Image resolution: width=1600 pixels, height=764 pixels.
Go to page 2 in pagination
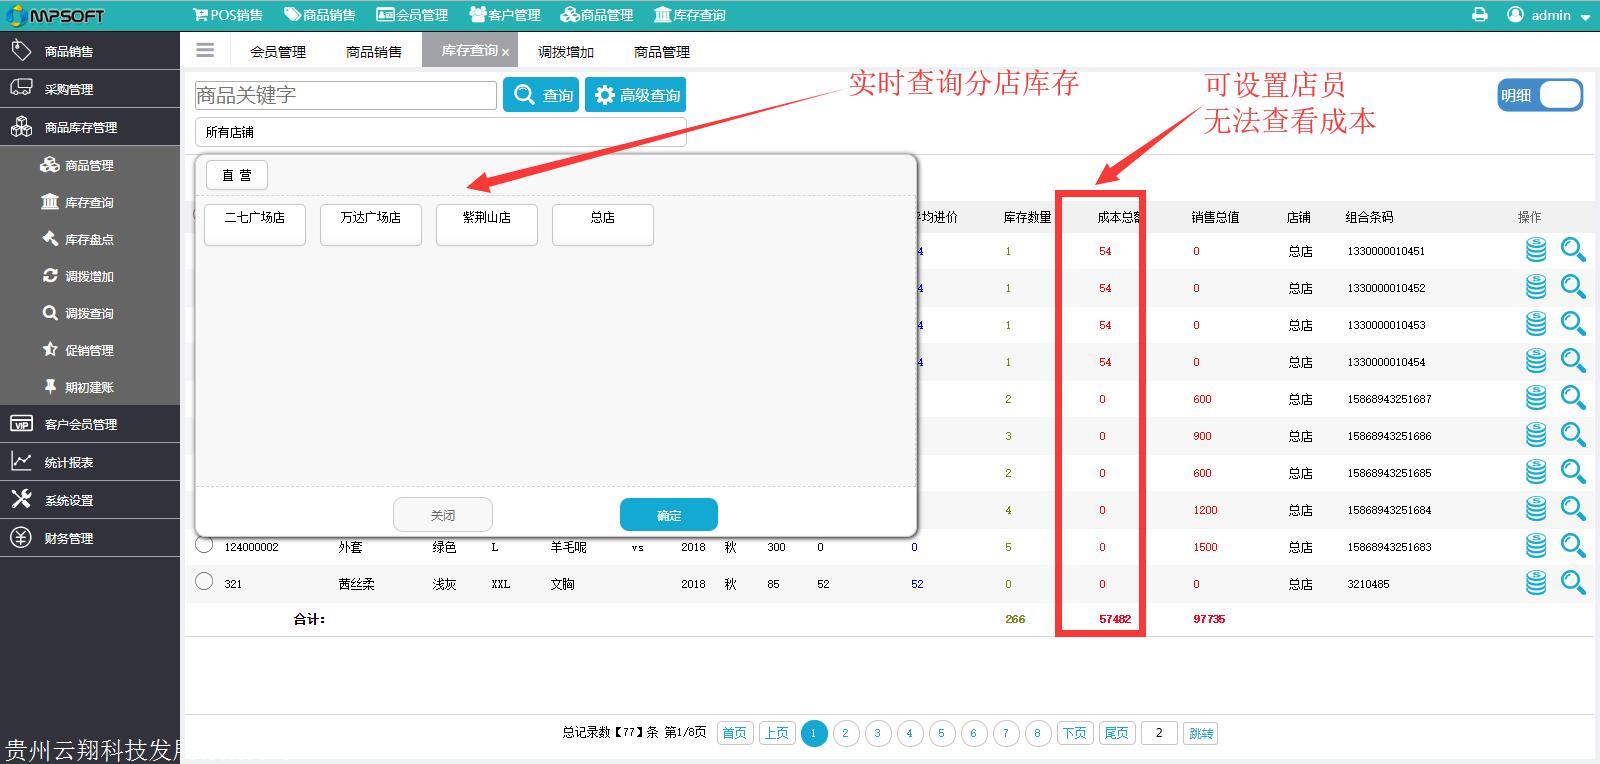[846, 733]
